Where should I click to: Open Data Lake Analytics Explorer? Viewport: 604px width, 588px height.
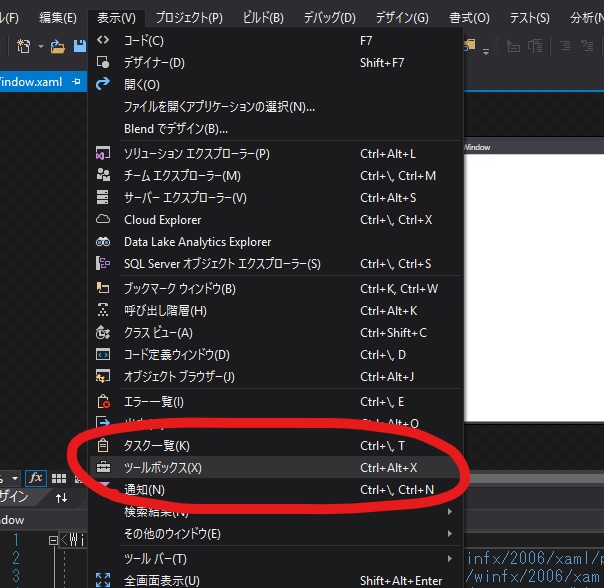point(275,242)
